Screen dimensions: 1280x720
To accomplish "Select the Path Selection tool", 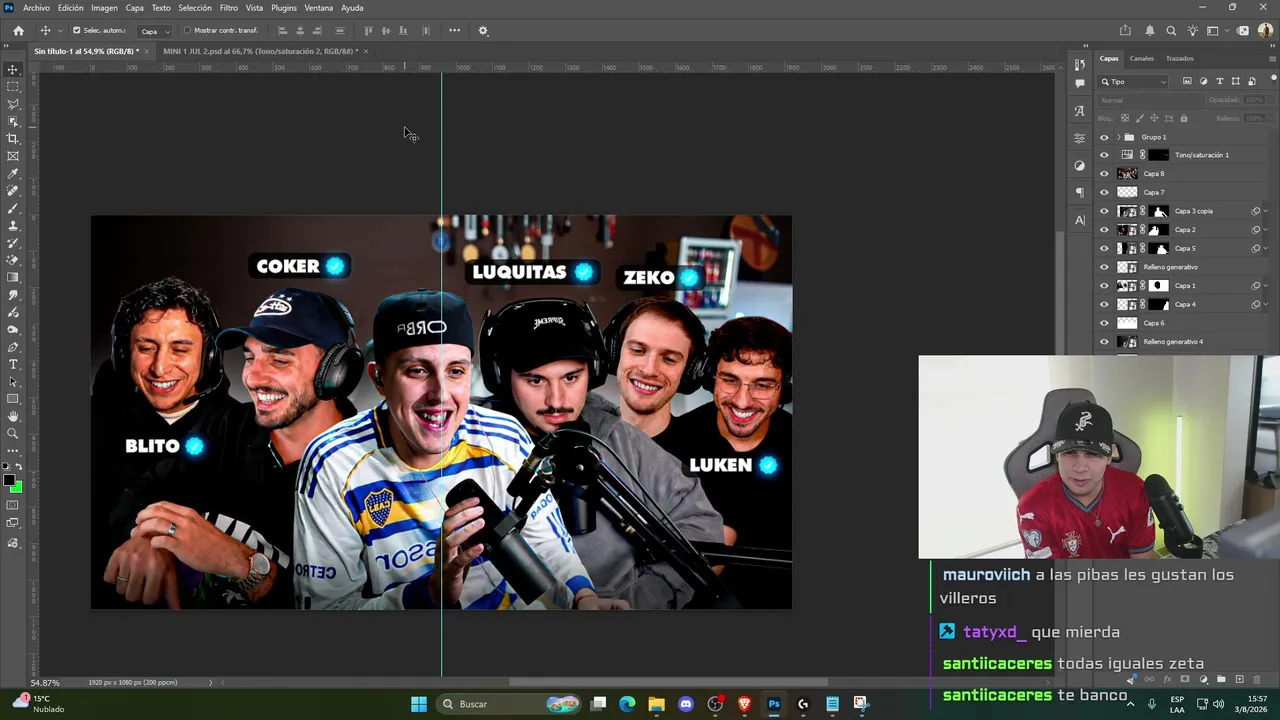I will coord(13,382).
